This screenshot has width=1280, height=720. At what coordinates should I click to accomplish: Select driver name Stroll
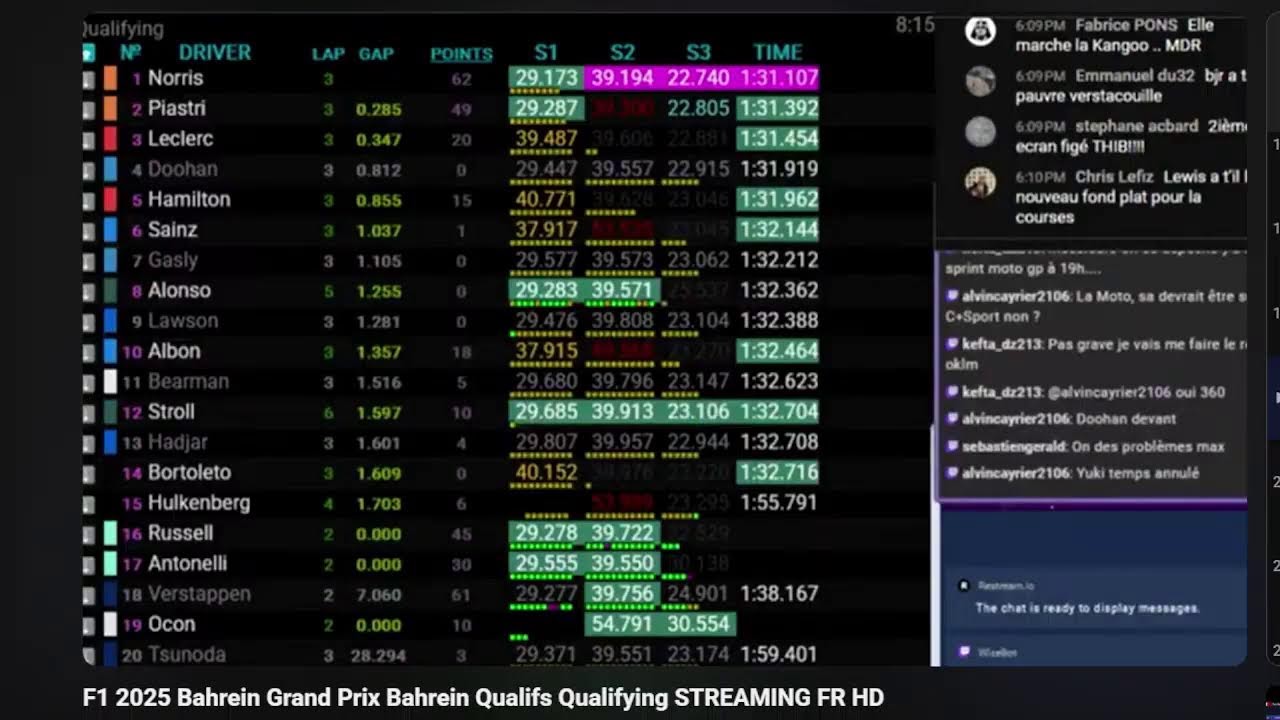[x=171, y=412]
